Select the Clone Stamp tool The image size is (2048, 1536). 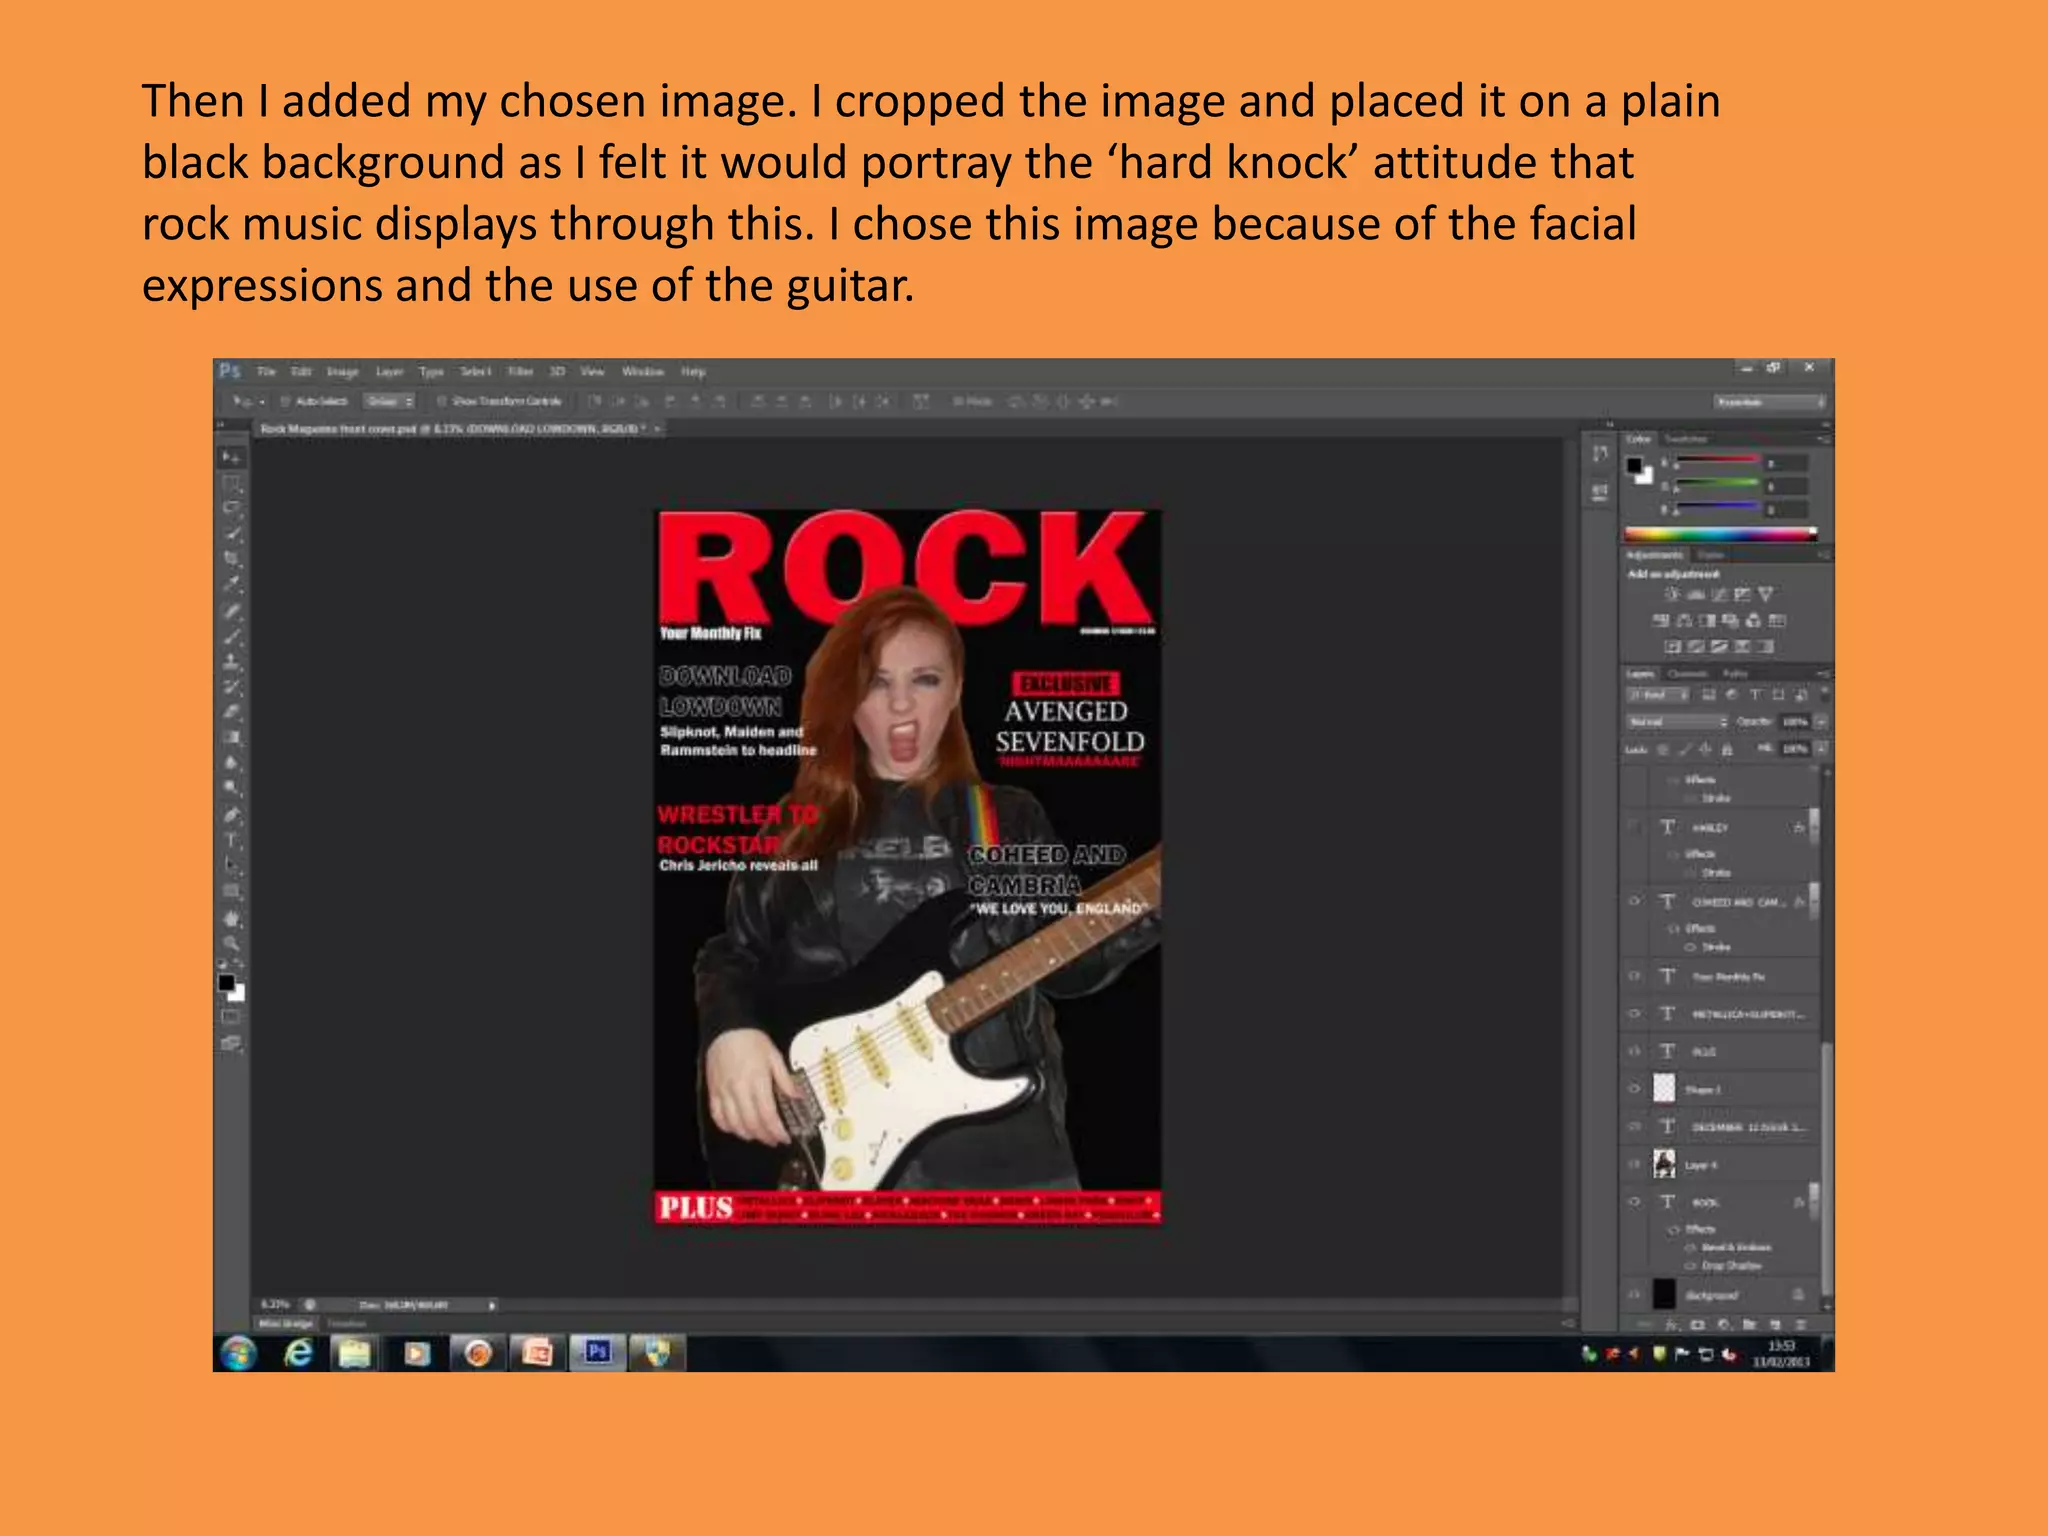(x=231, y=661)
